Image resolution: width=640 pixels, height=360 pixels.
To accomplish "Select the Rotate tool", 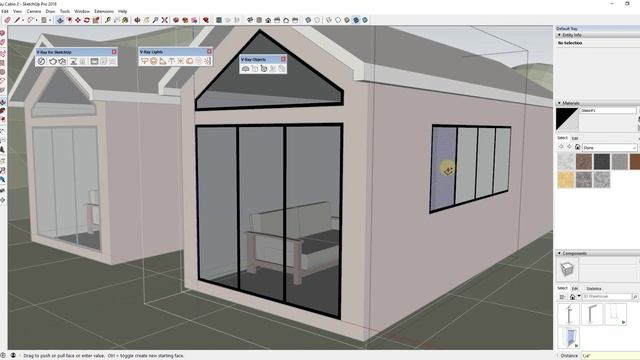I will 87,20.
